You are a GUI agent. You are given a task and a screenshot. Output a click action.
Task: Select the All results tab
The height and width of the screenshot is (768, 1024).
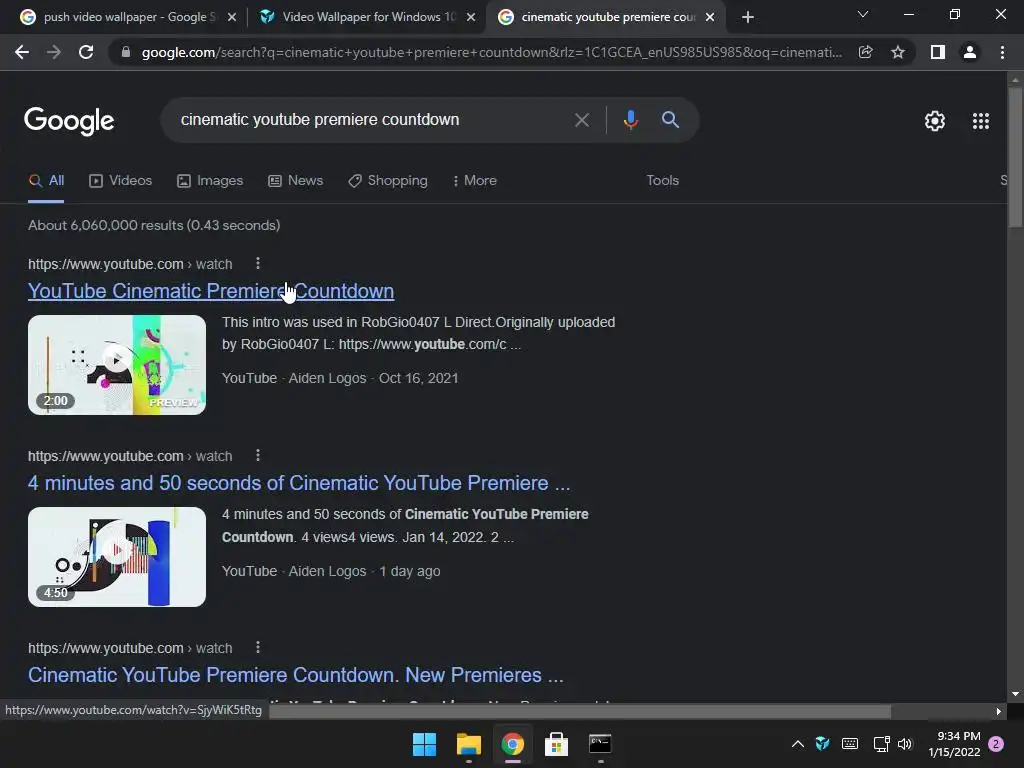(46, 181)
